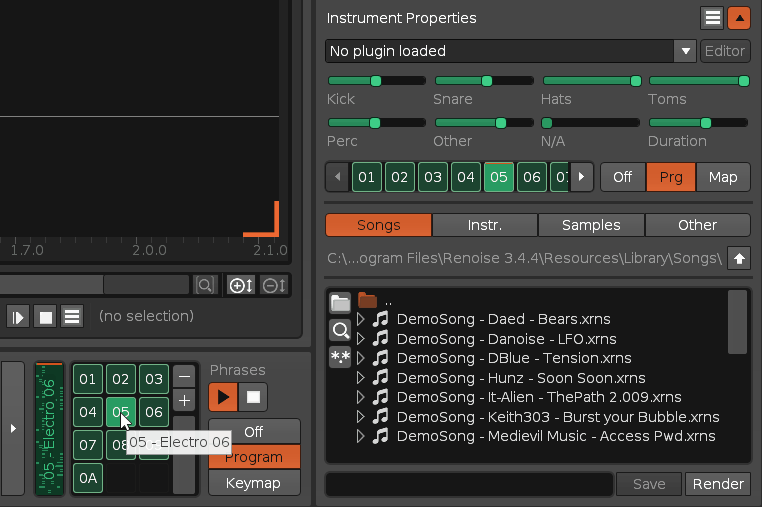The width and height of the screenshot is (762, 507).
Task: Expand DemoSong - It-Alien - ThePath 2.009.xrns
Action: [361, 397]
